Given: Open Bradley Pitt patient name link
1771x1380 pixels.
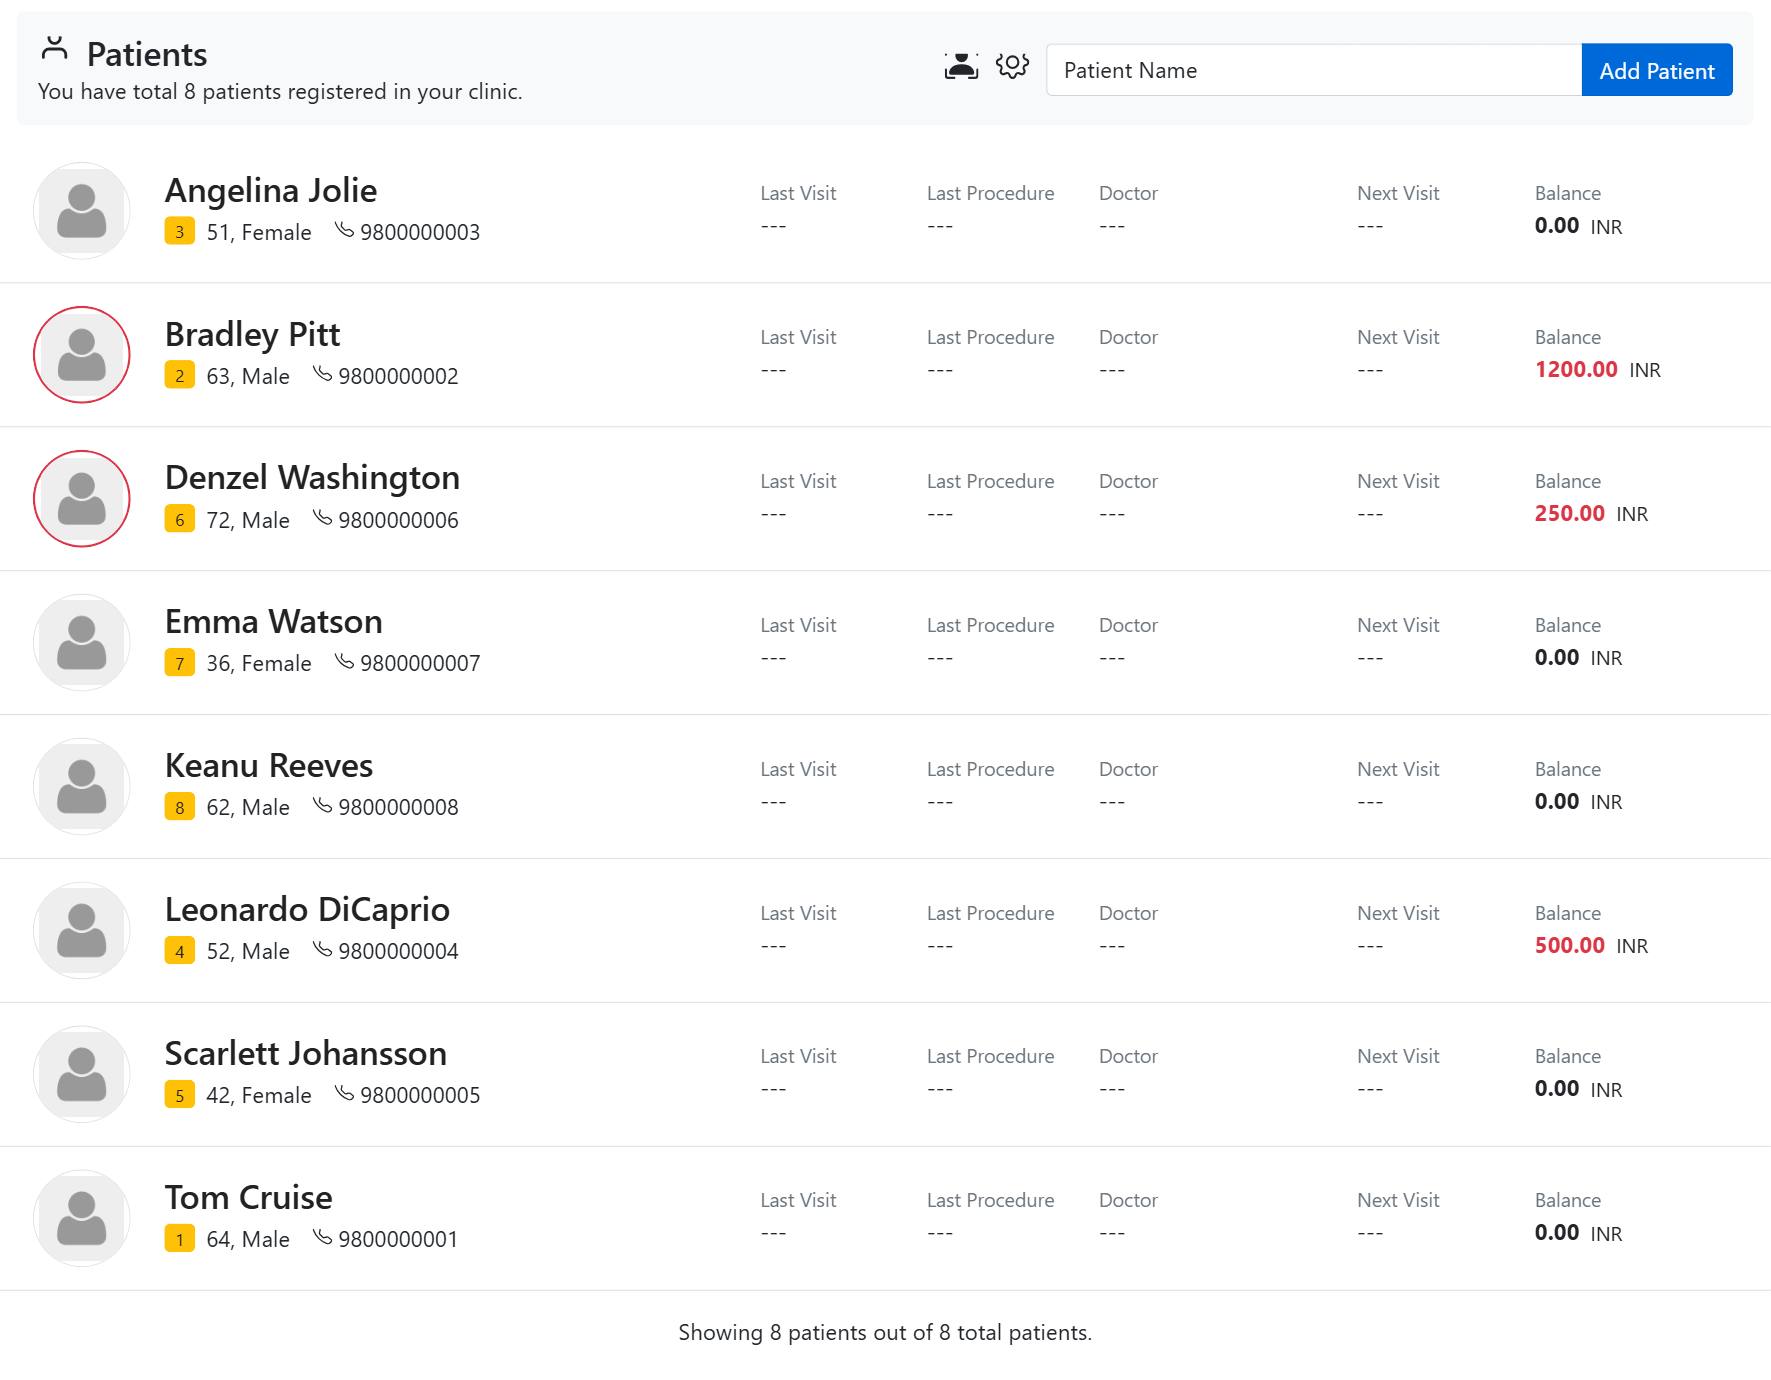Looking at the screenshot, I should tap(253, 334).
